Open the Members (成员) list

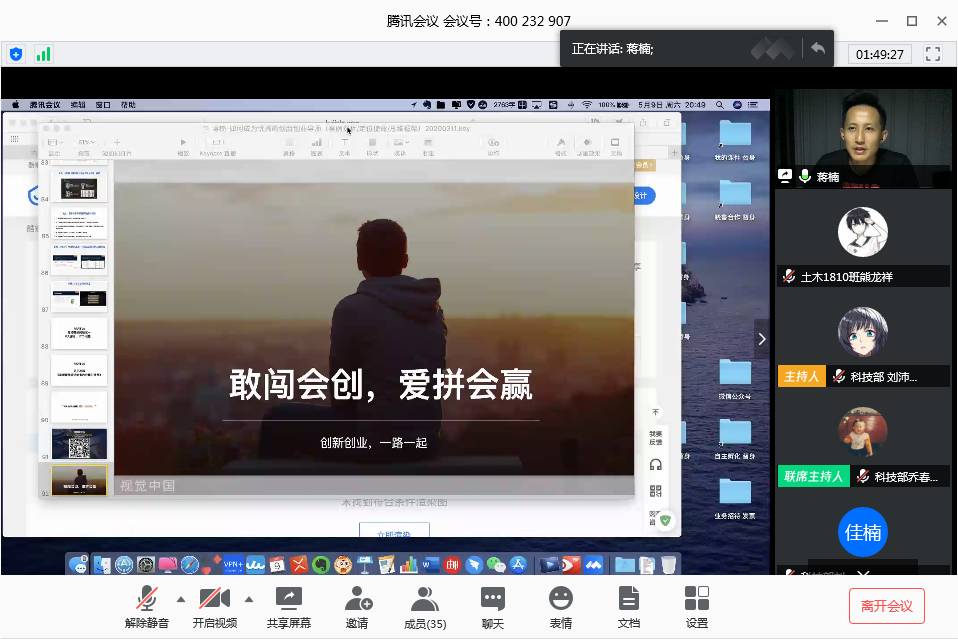pyautogui.click(x=425, y=607)
